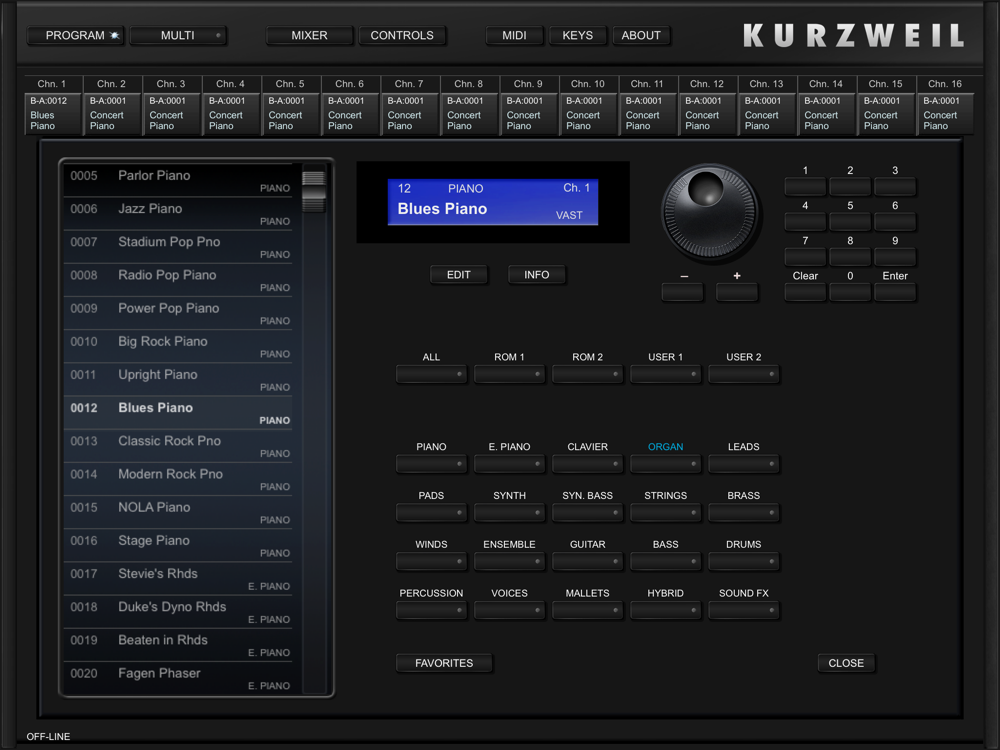The width and height of the screenshot is (1000, 750).
Task: Tap number 2 on the numeric keypad
Action: pos(850,187)
